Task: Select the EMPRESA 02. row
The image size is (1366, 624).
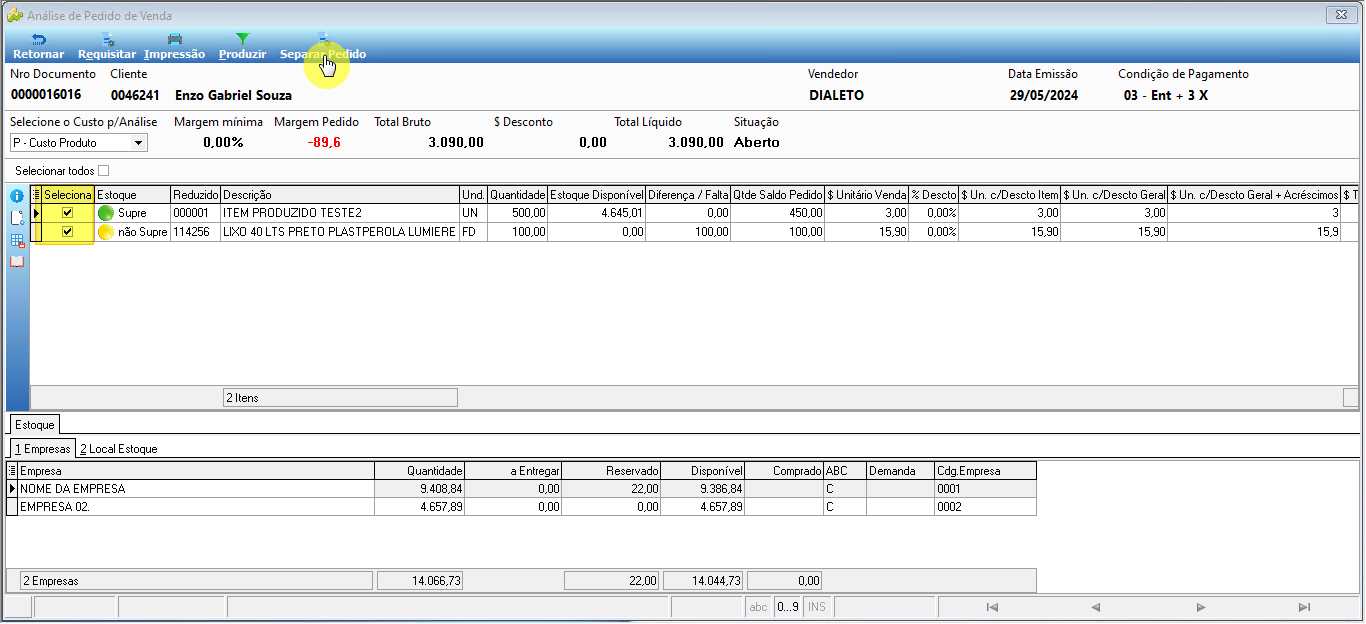Action: [522, 507]
